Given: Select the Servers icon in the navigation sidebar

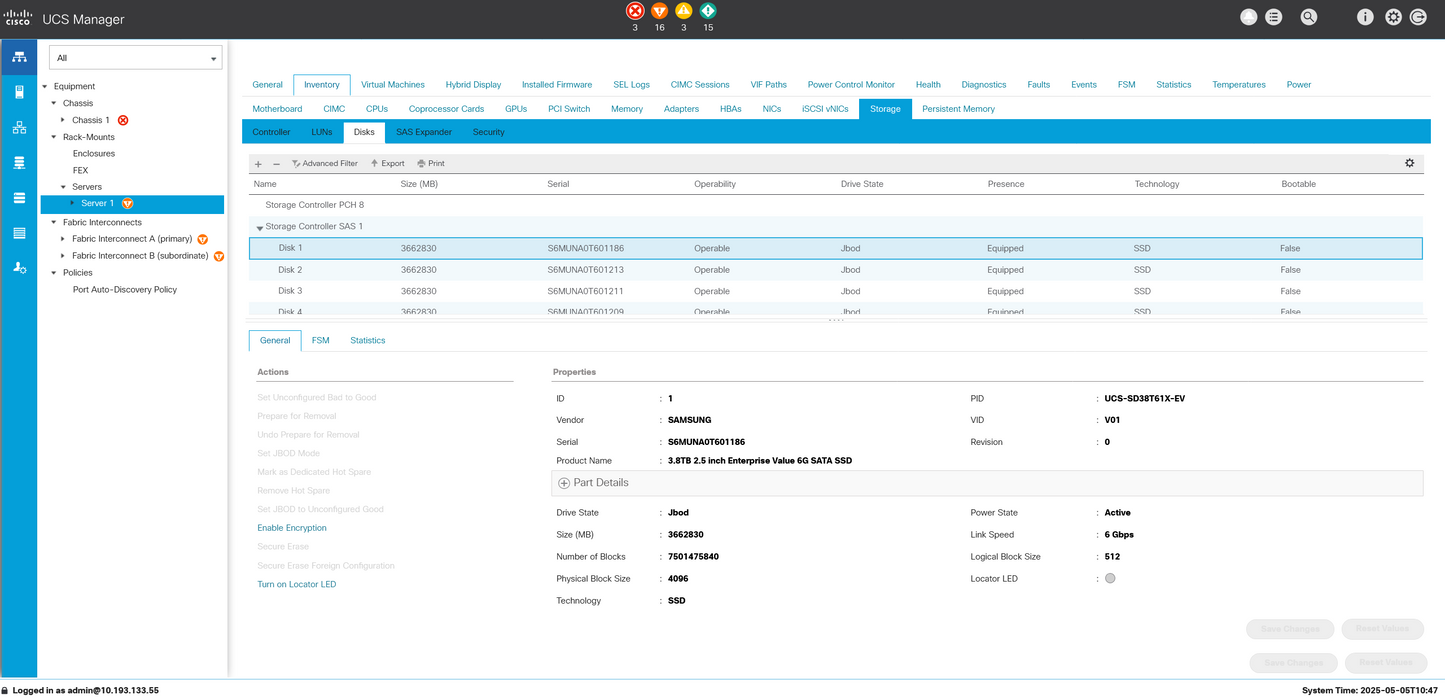Looking at the screenshot, I should click(18, 91).
